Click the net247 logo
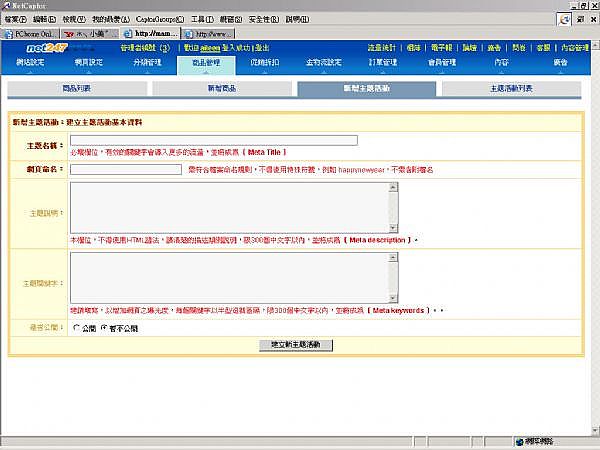Screen dimensions: 600x450 click(47, 47)
